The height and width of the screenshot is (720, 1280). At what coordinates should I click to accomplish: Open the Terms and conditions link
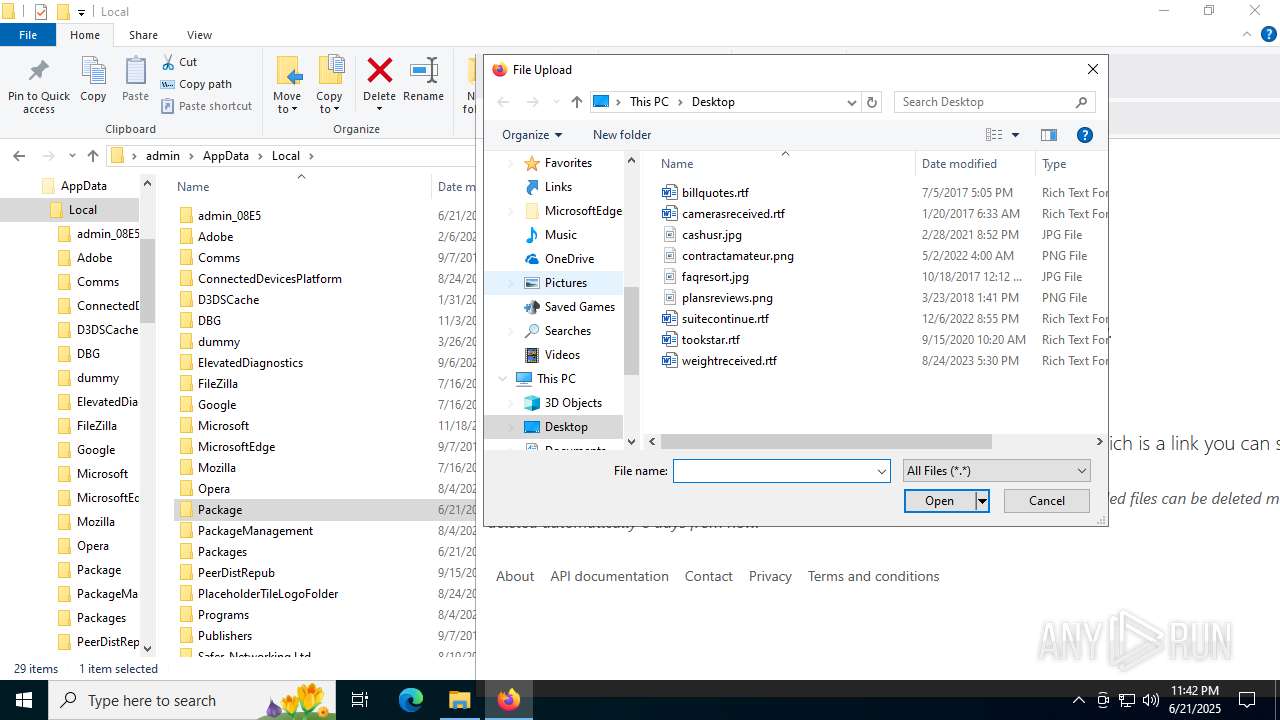(x=873, y=576)
